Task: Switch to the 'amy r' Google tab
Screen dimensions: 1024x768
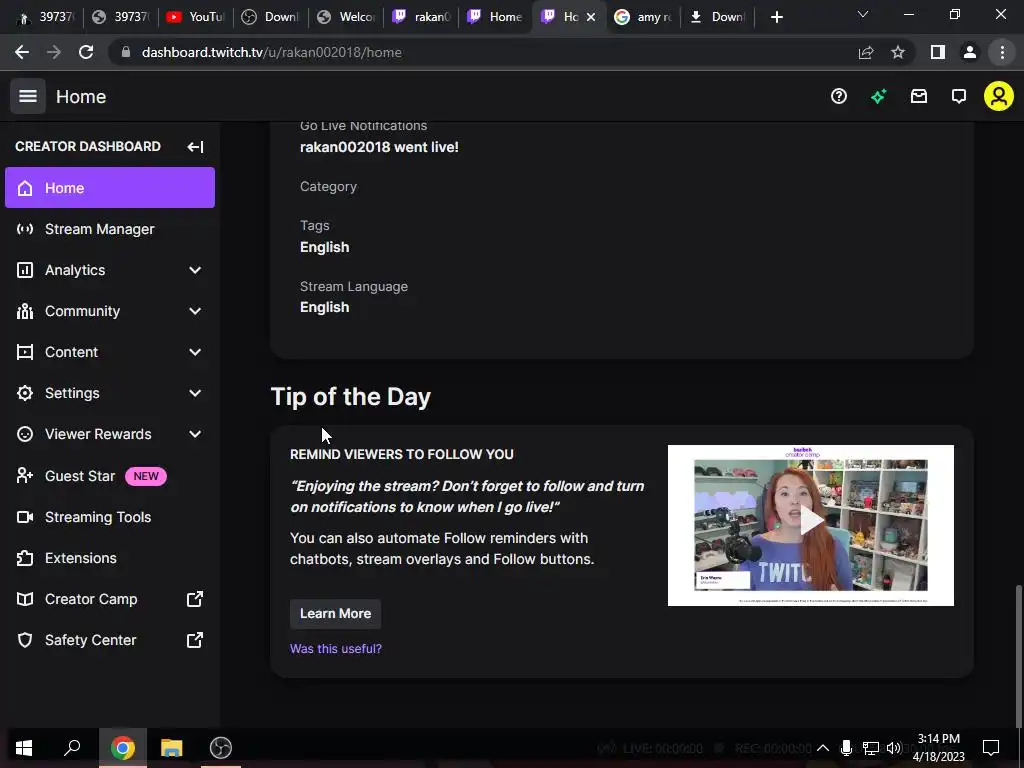Action: (643, 17)
